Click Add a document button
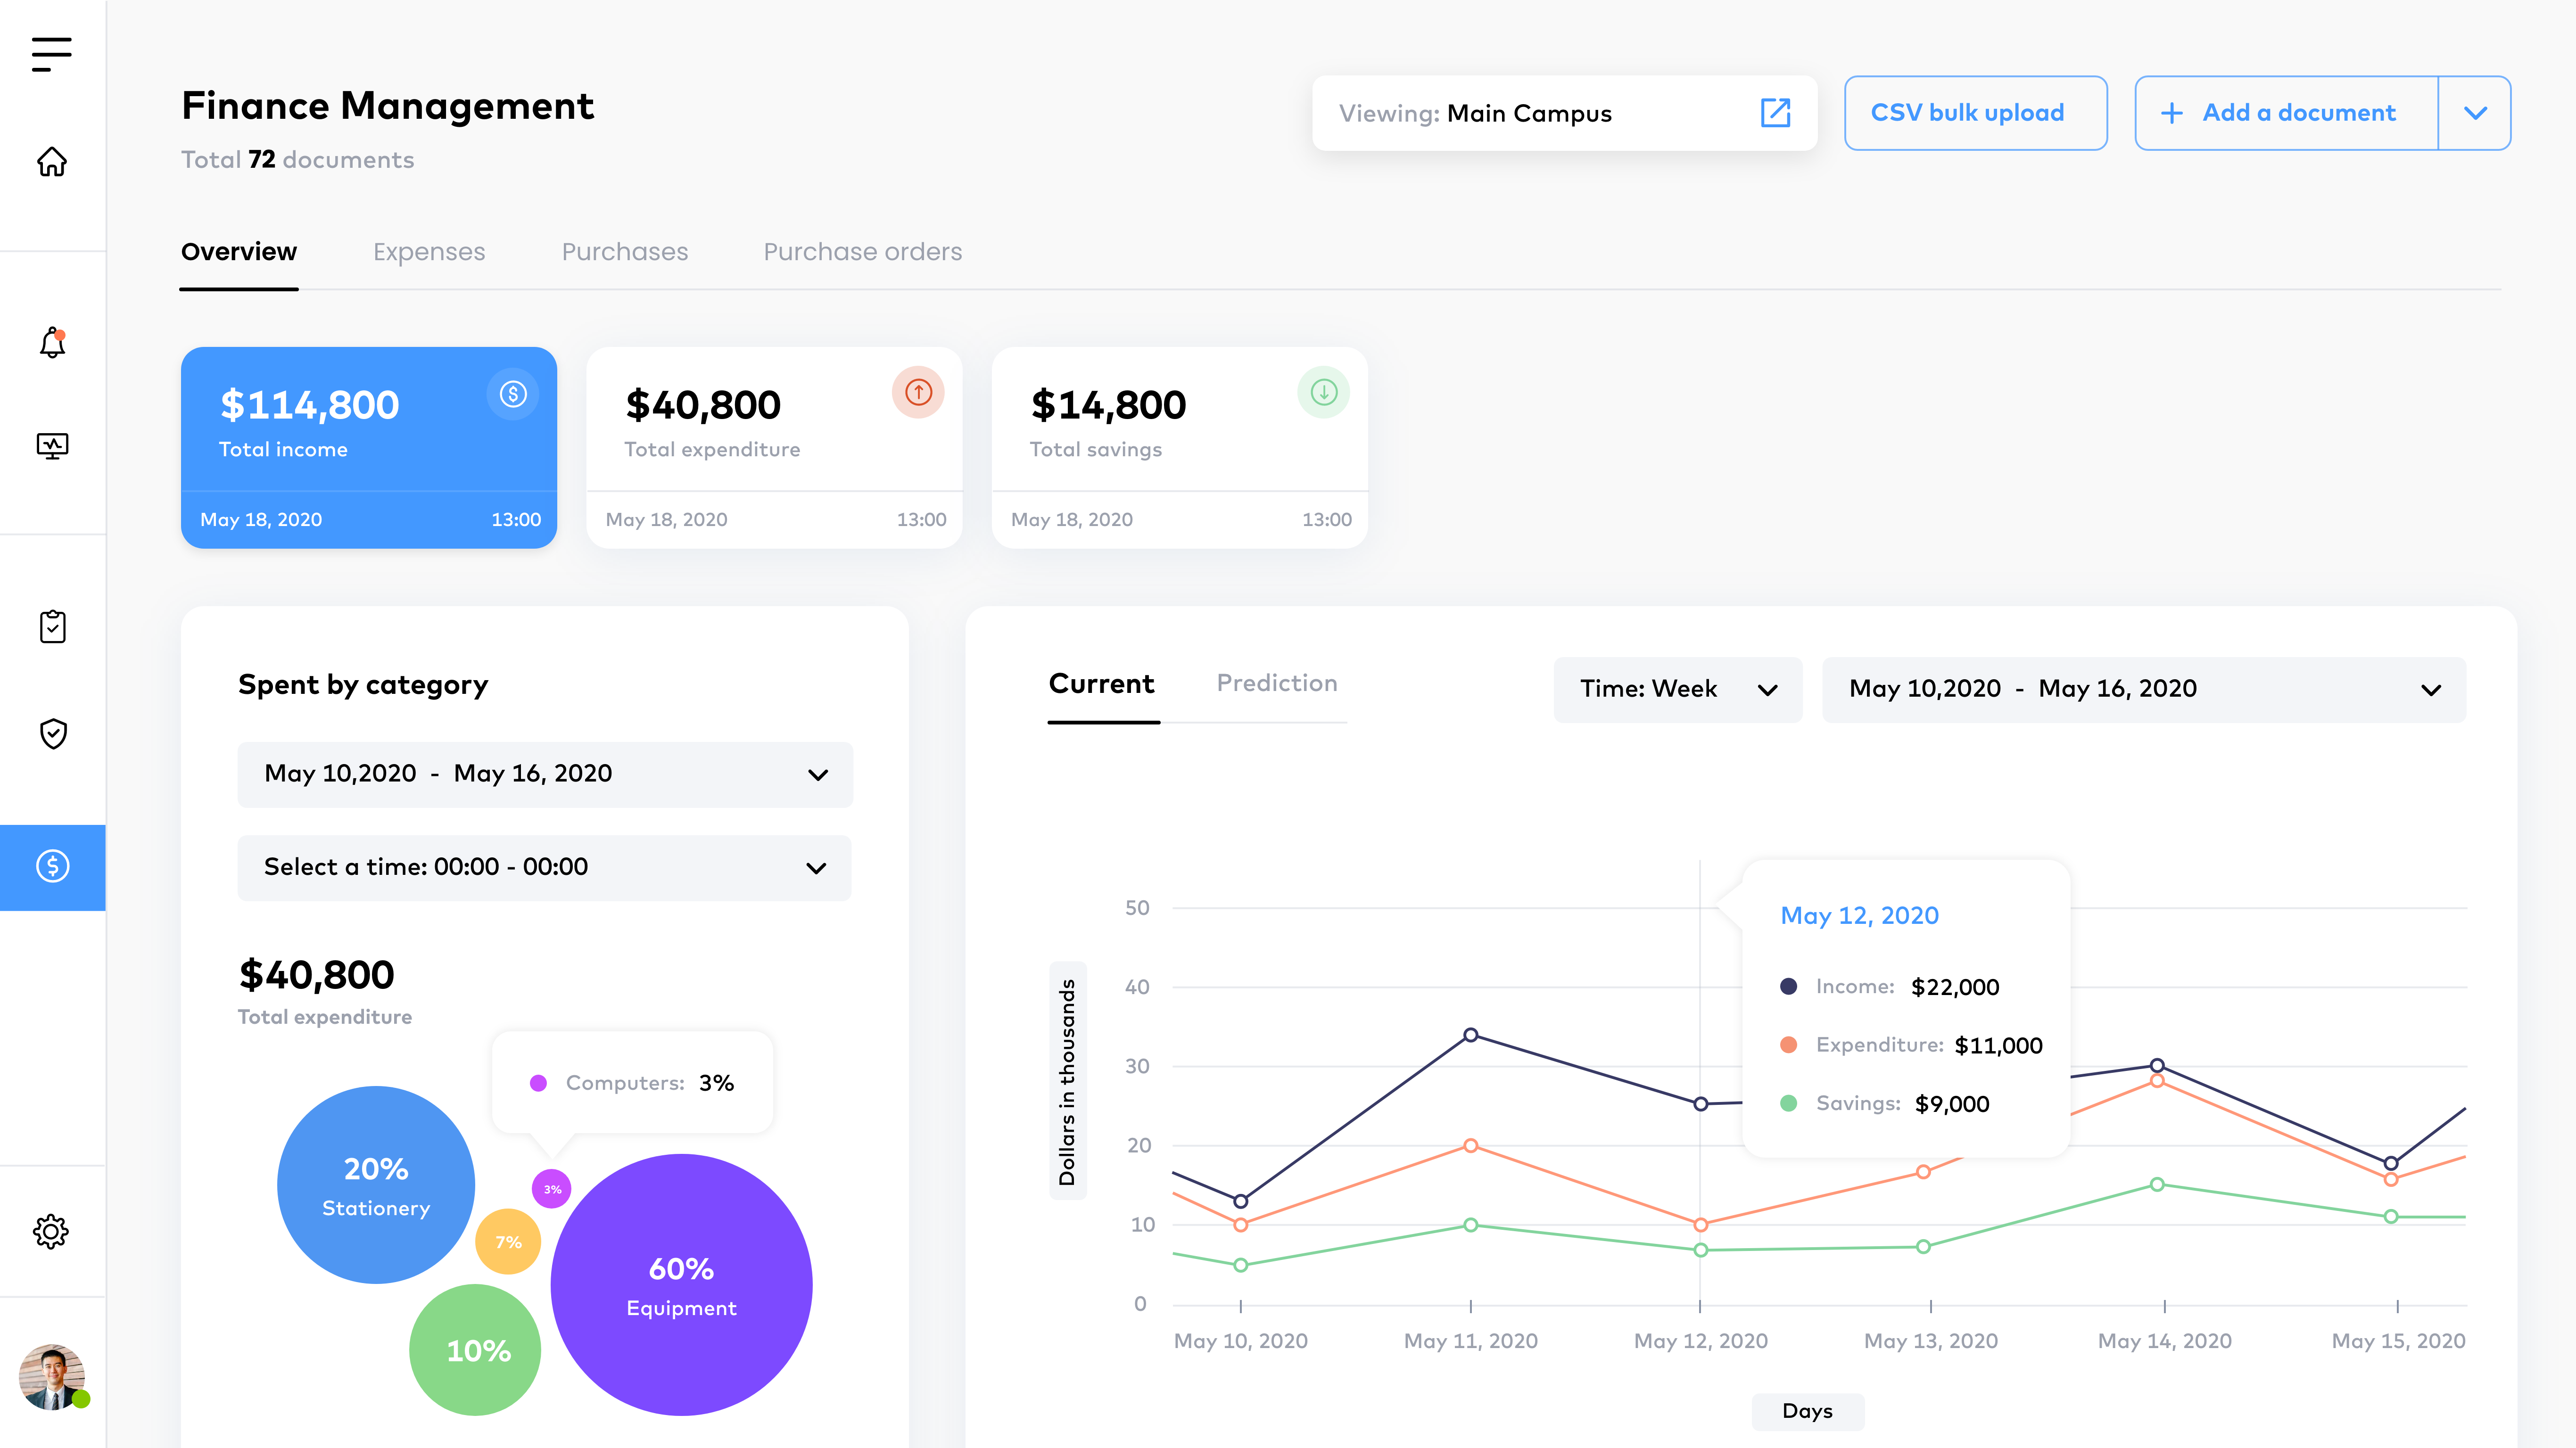 tap(2287, 113)
